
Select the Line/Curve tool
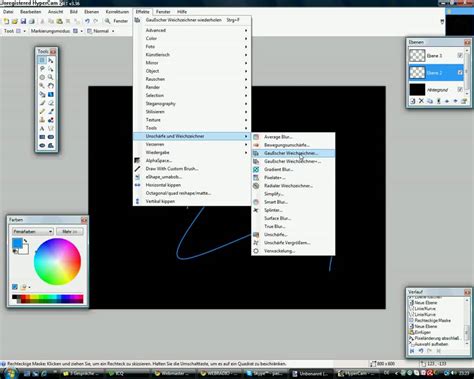click(x=51, y=128)
